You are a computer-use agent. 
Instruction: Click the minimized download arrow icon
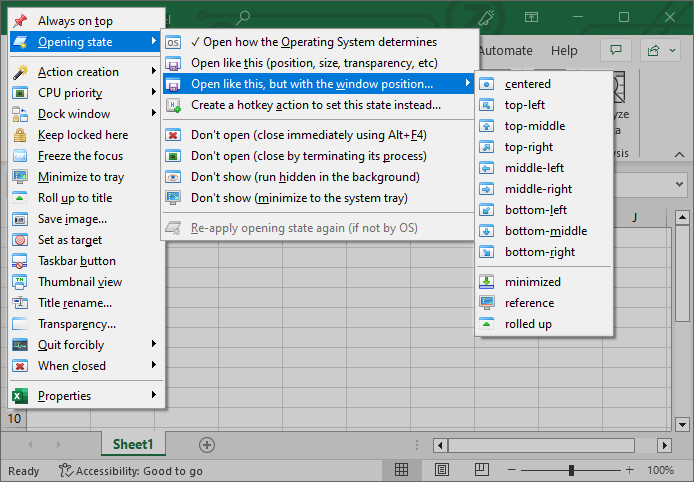click(x=486, y=282)
